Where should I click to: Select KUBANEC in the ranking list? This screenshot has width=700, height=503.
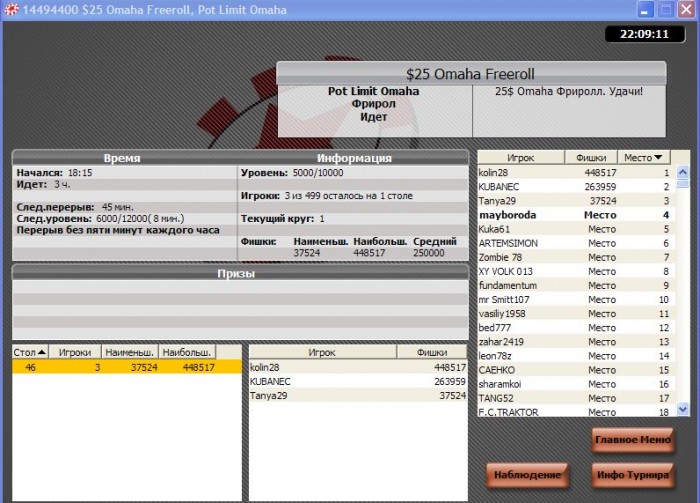(575, 187)
